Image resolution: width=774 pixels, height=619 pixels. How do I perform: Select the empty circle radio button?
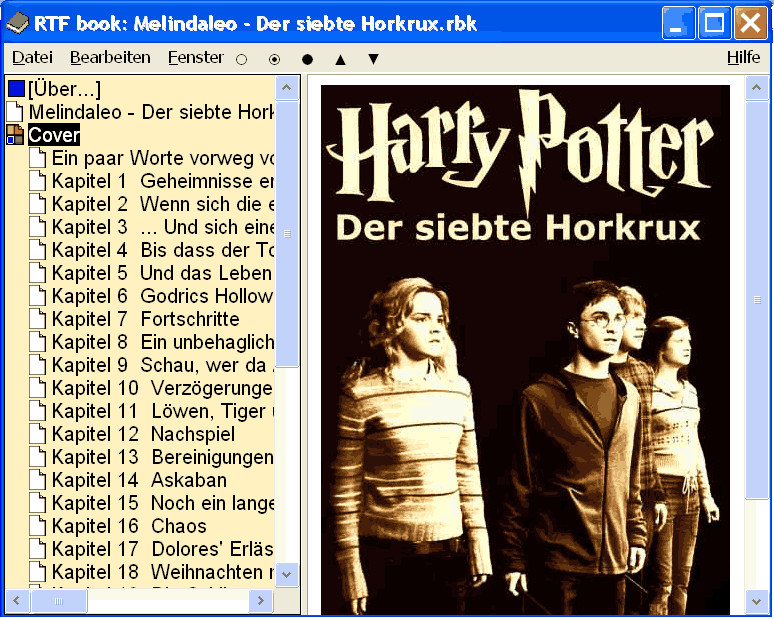click(x=241, y=60)
